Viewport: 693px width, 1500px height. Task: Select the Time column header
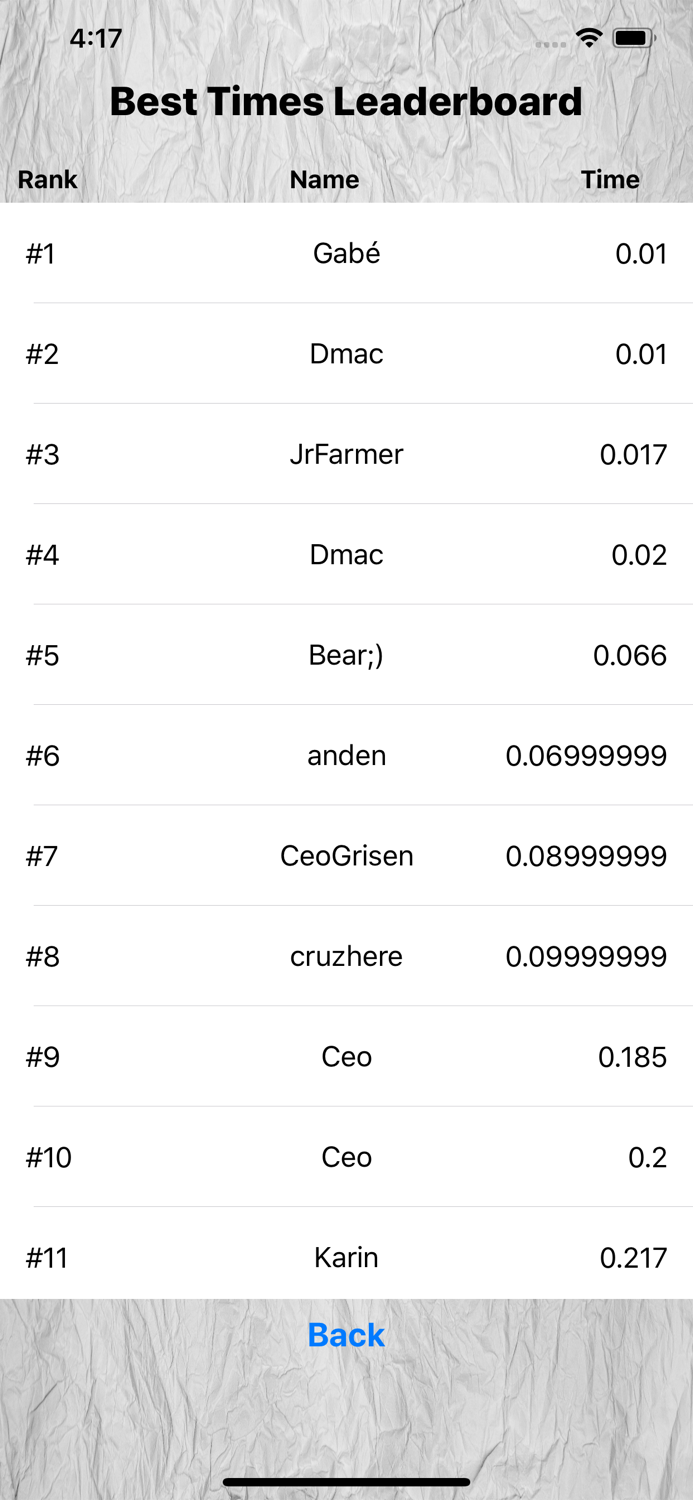[611, 180]
